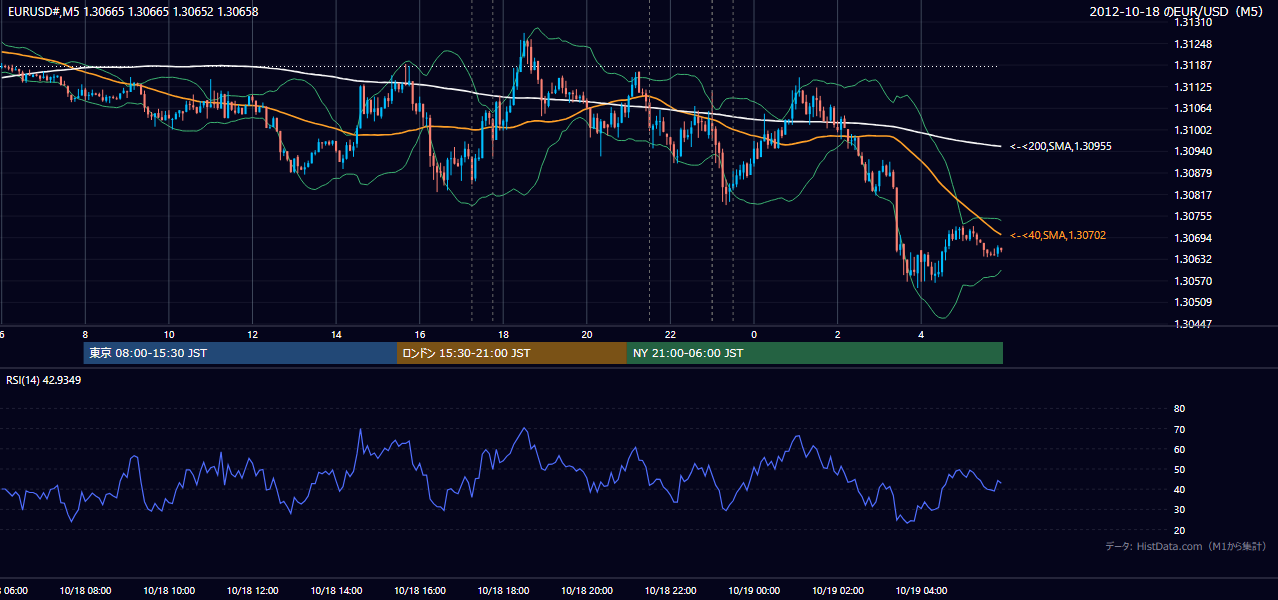Image resolution: width=1278 pixels, height=600 pixels.
Task: Click RSI scale value 50
Action: (1179, 469)
